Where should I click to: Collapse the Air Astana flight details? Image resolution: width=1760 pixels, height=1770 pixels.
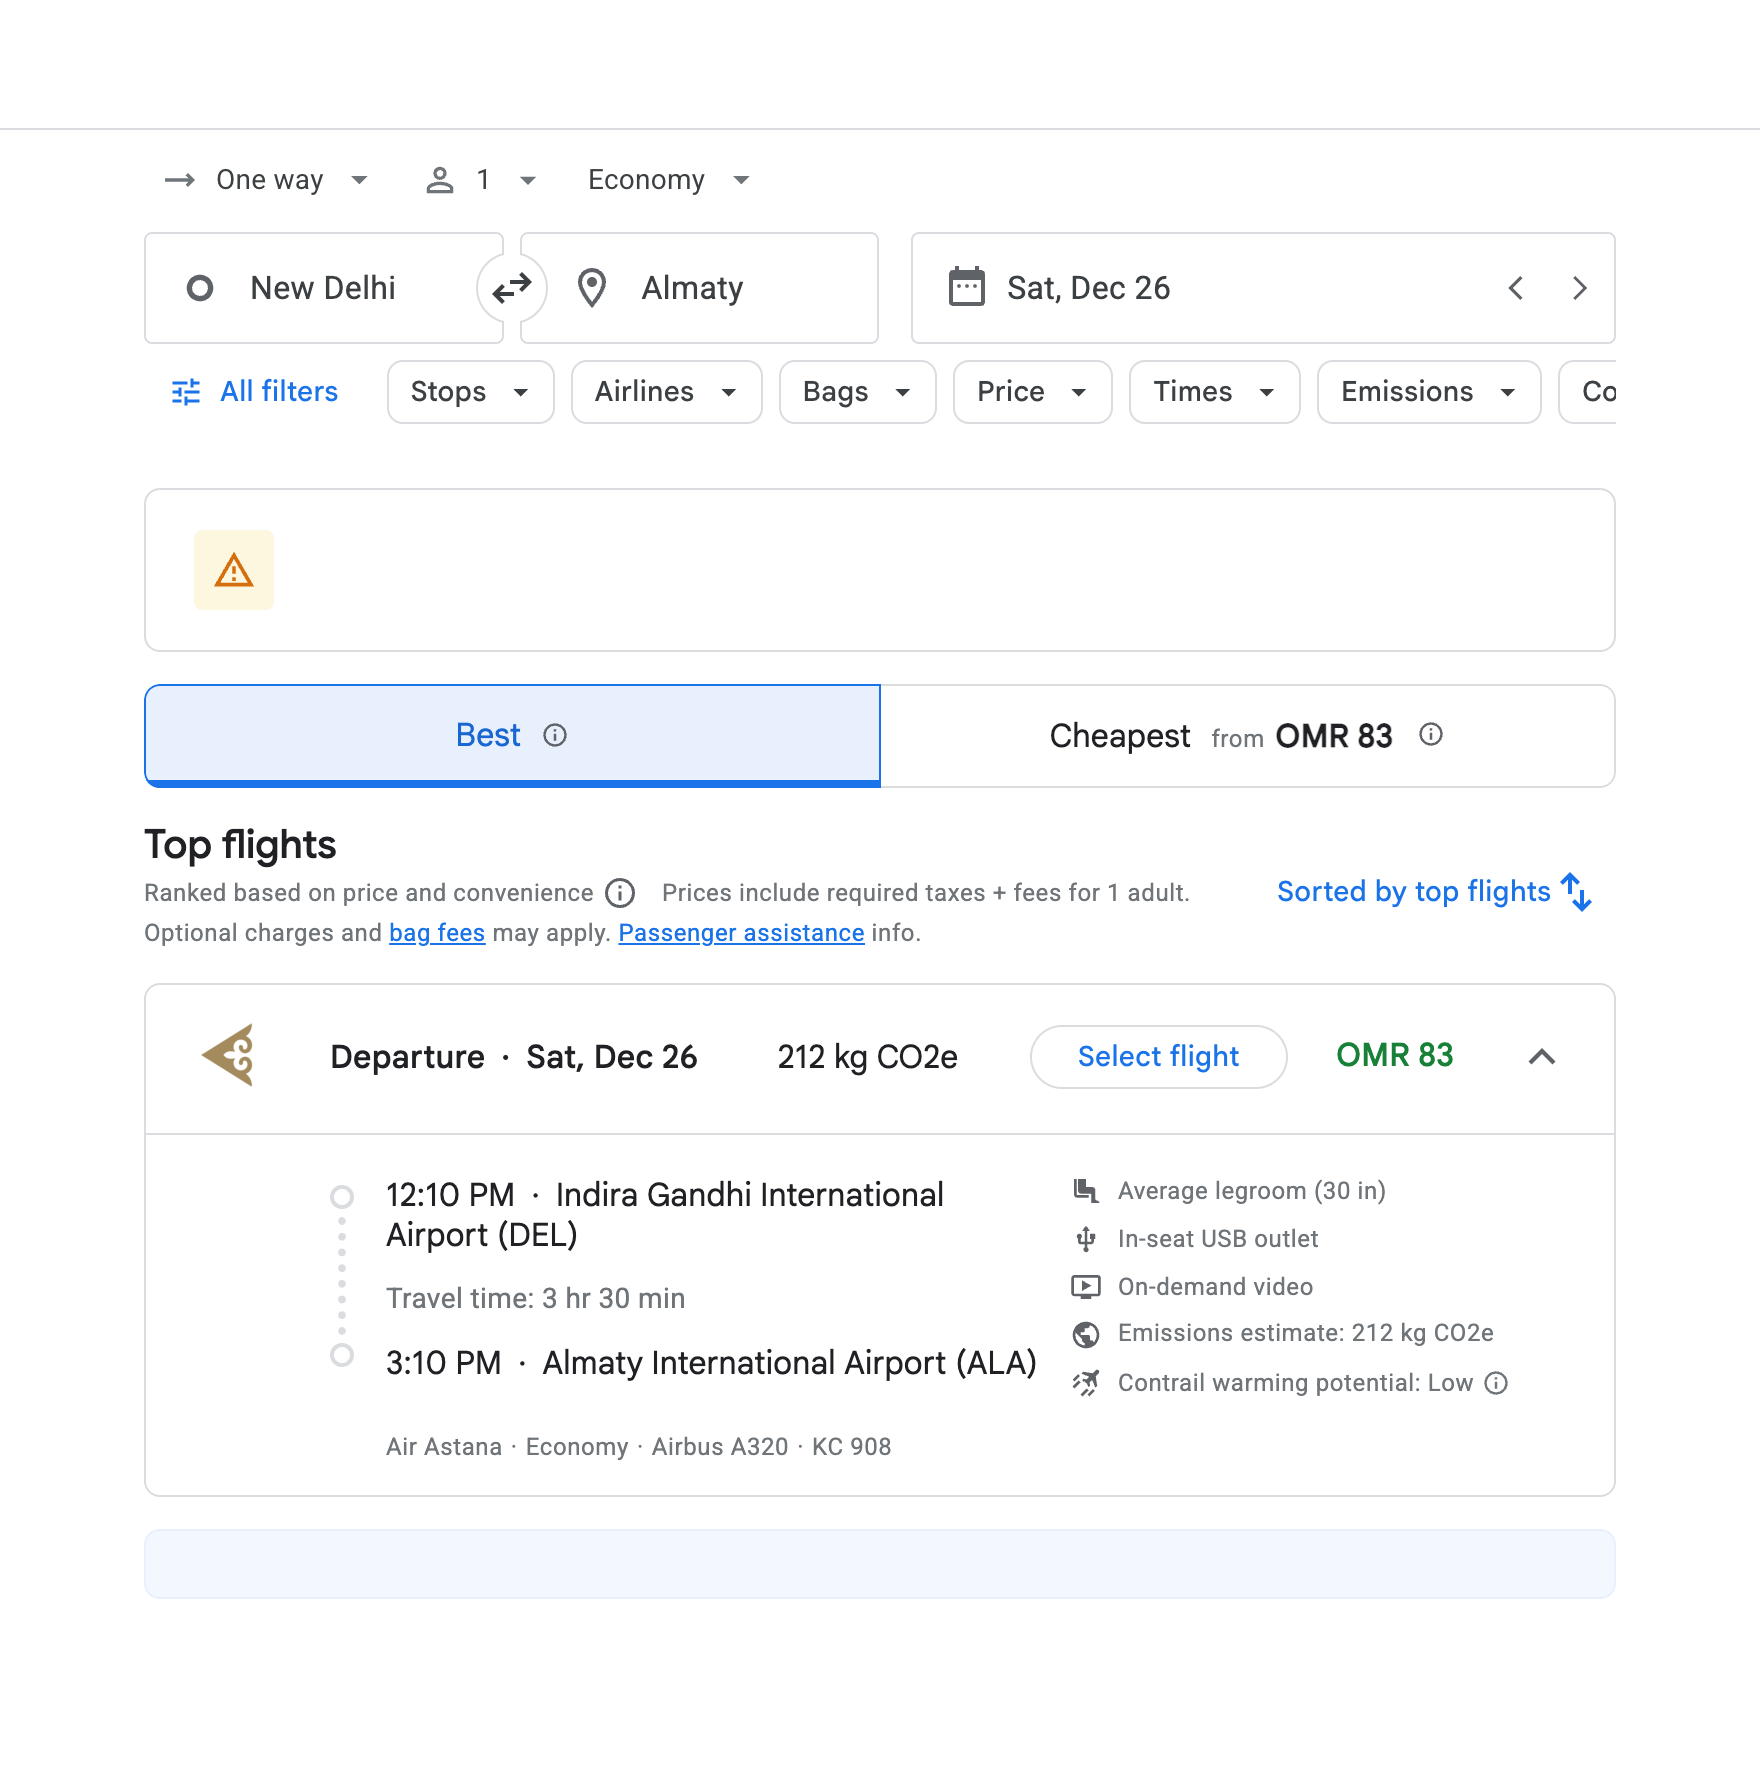pos(1542,1057)
